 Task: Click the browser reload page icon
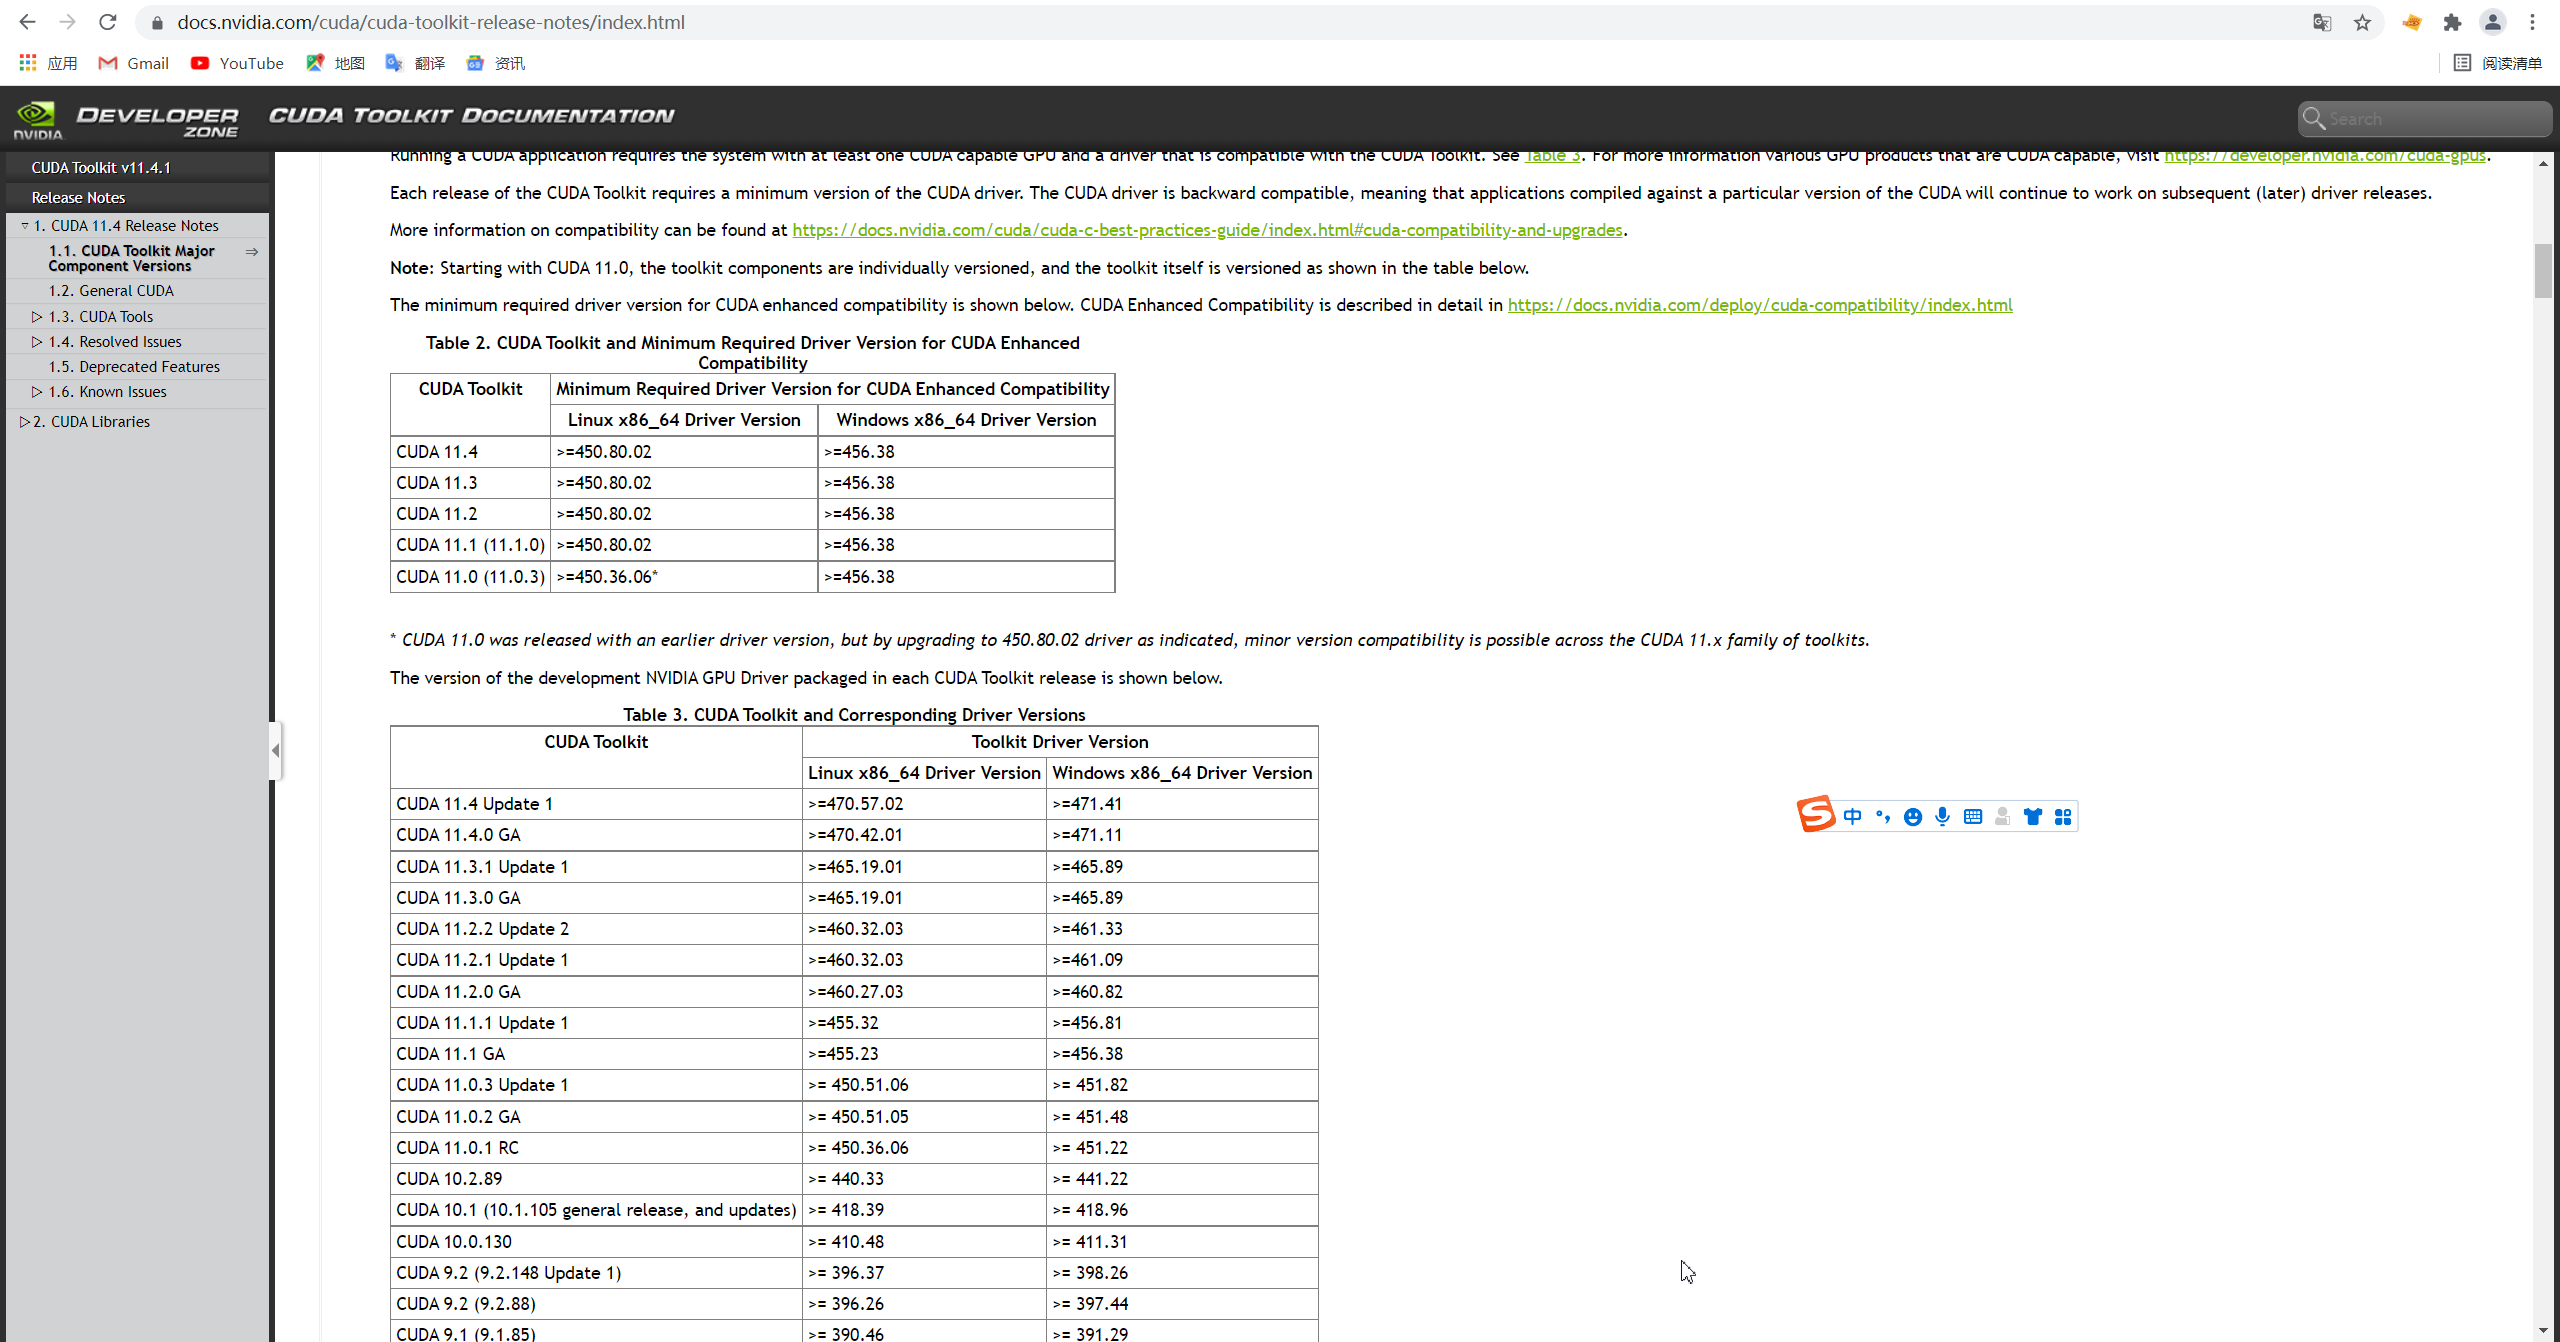tap(108, 22)
